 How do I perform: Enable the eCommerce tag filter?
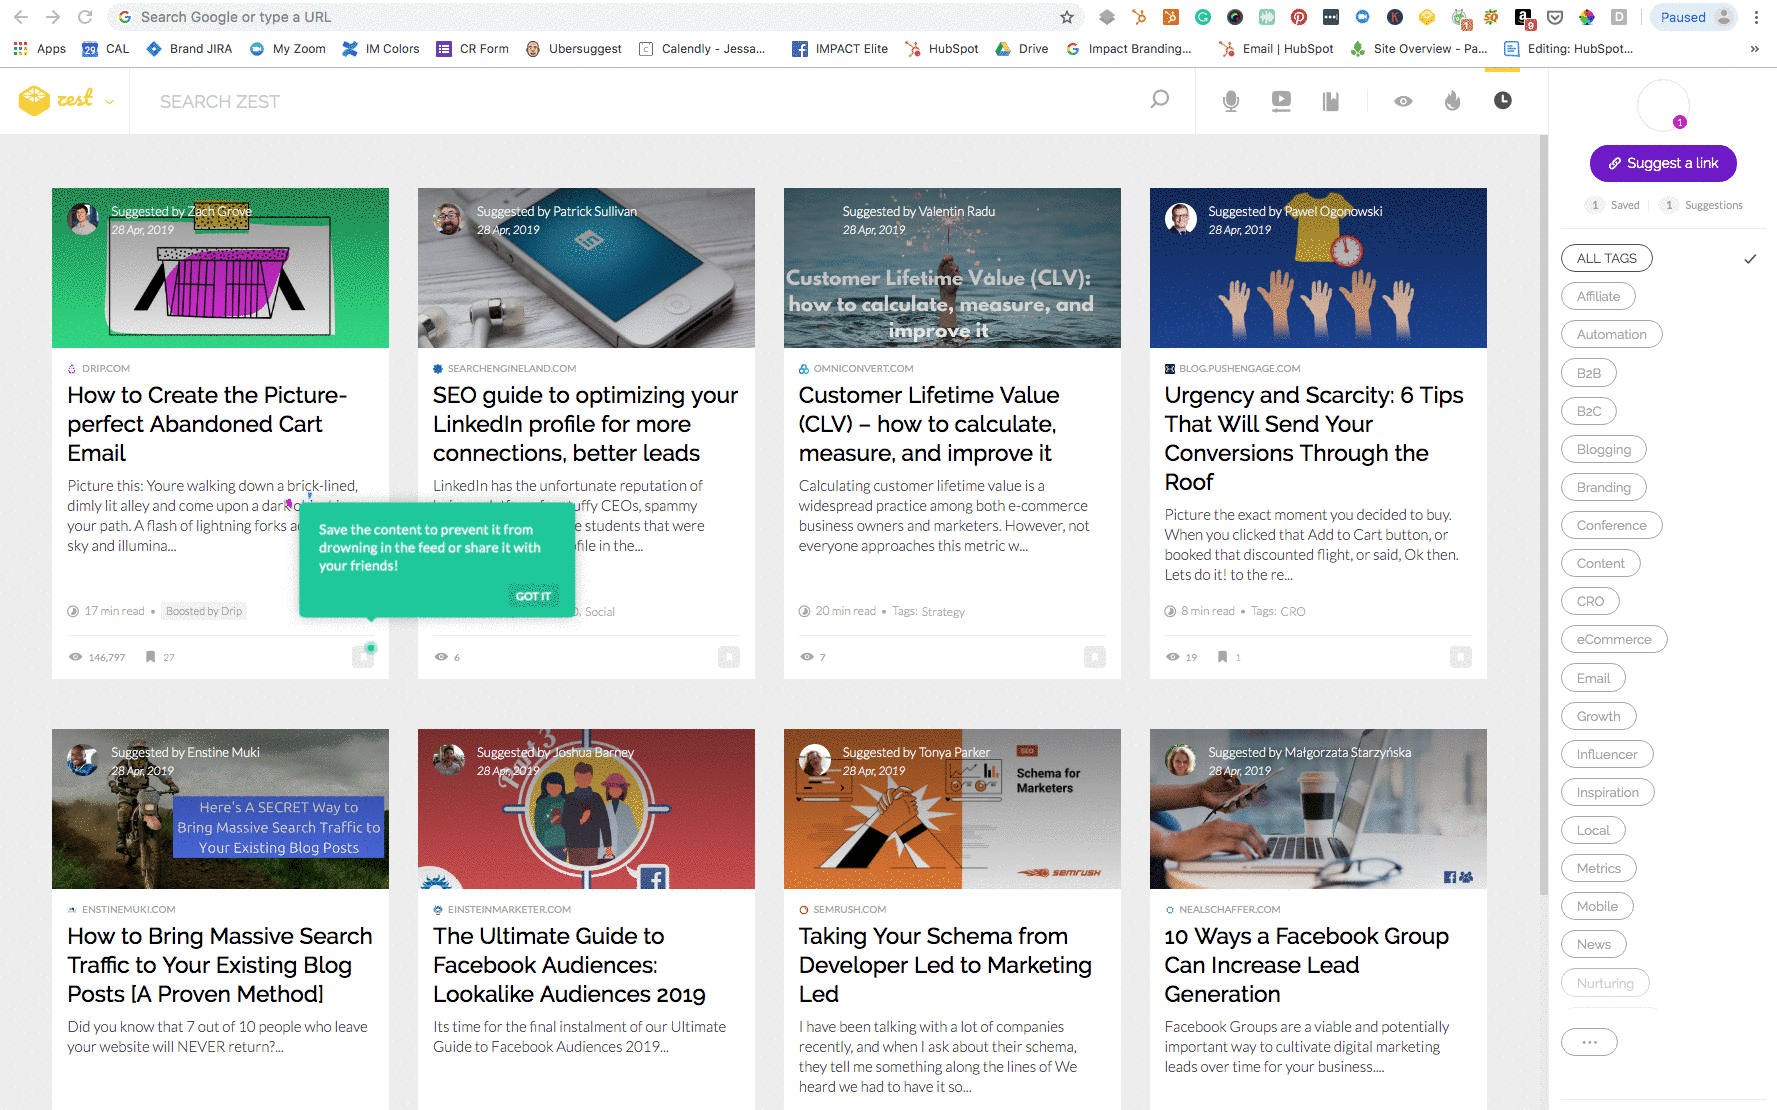point(1613,639)
